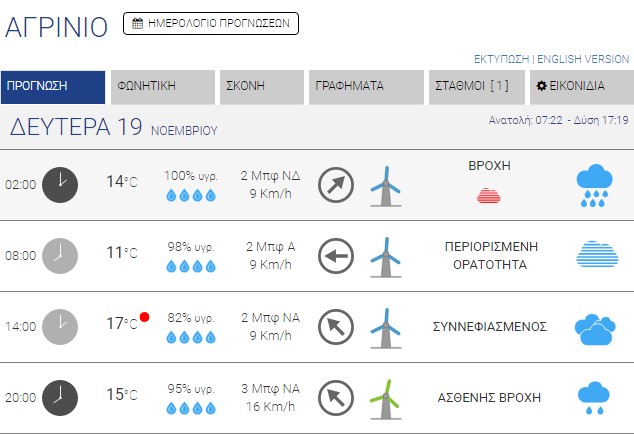Viewport: 634px width, 434px height.
Task: Click the clock icon for 14:00
Action: 60,326
